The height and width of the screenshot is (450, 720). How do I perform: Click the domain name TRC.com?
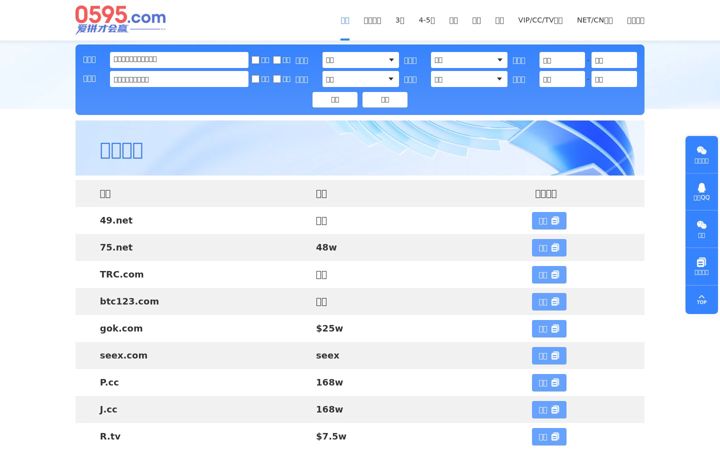coord(122,275)
